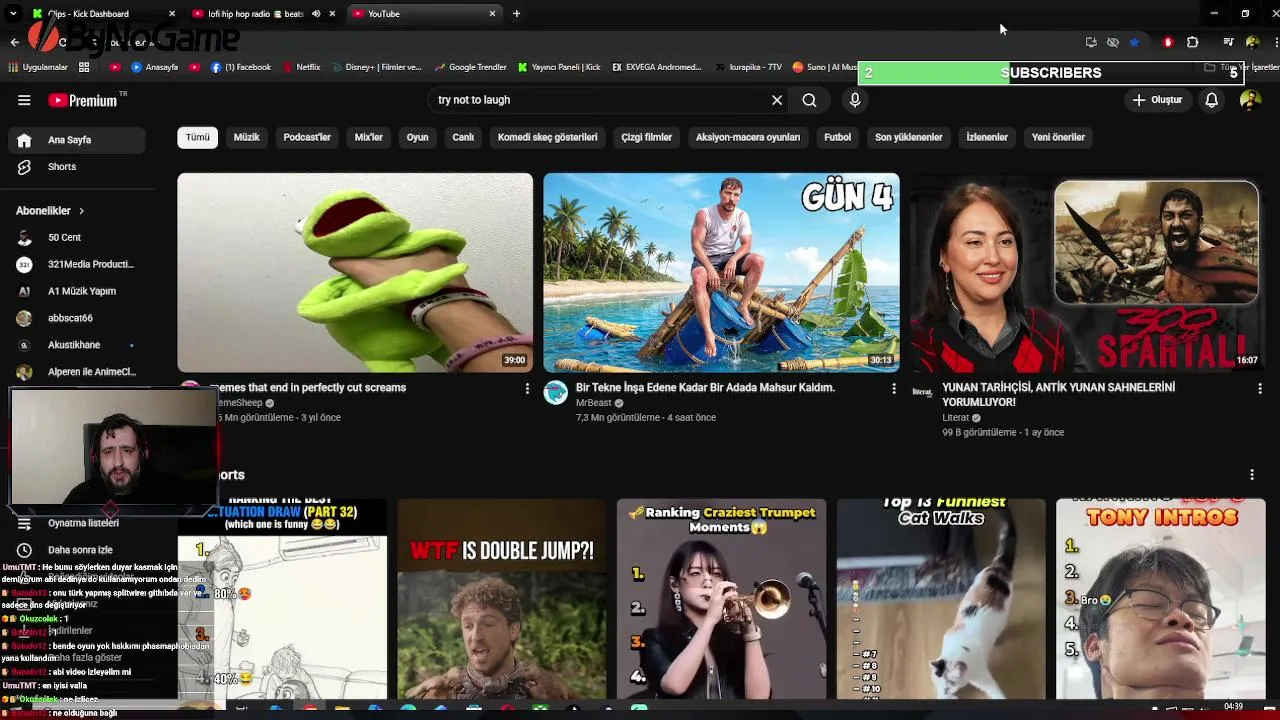Screen dimensions: 1280x720
Task: Open the Shorts shelf three-dot menu
Action: (x=1252, y=475)
